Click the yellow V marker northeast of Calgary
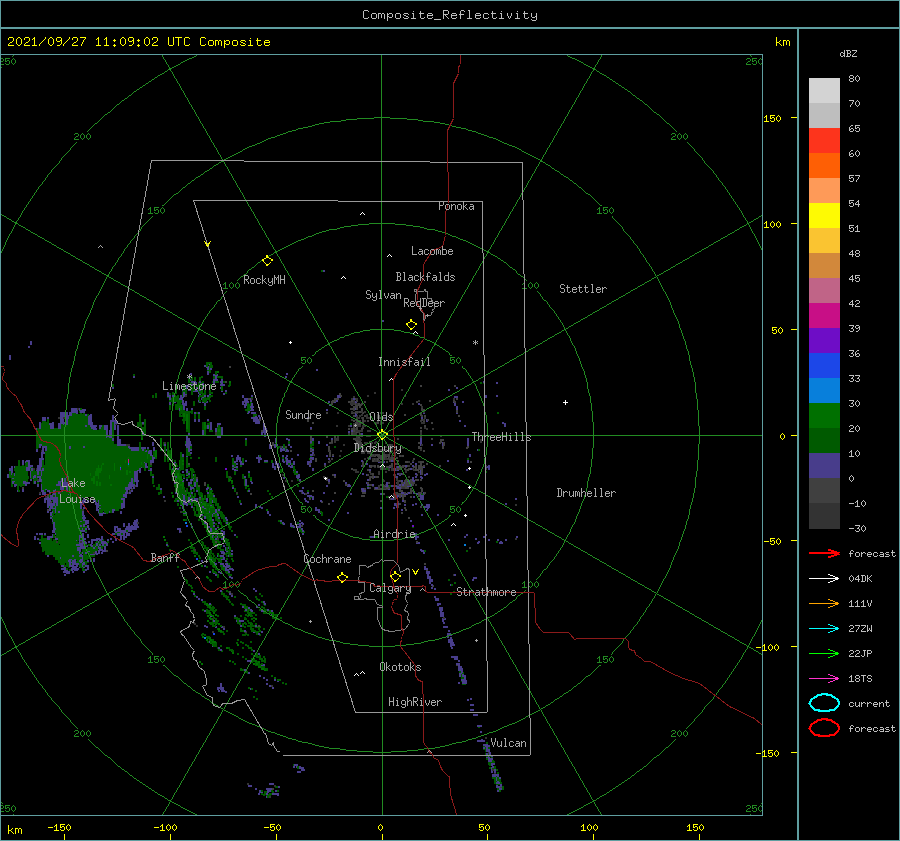The image size is (900, 841). coord(415,572)
